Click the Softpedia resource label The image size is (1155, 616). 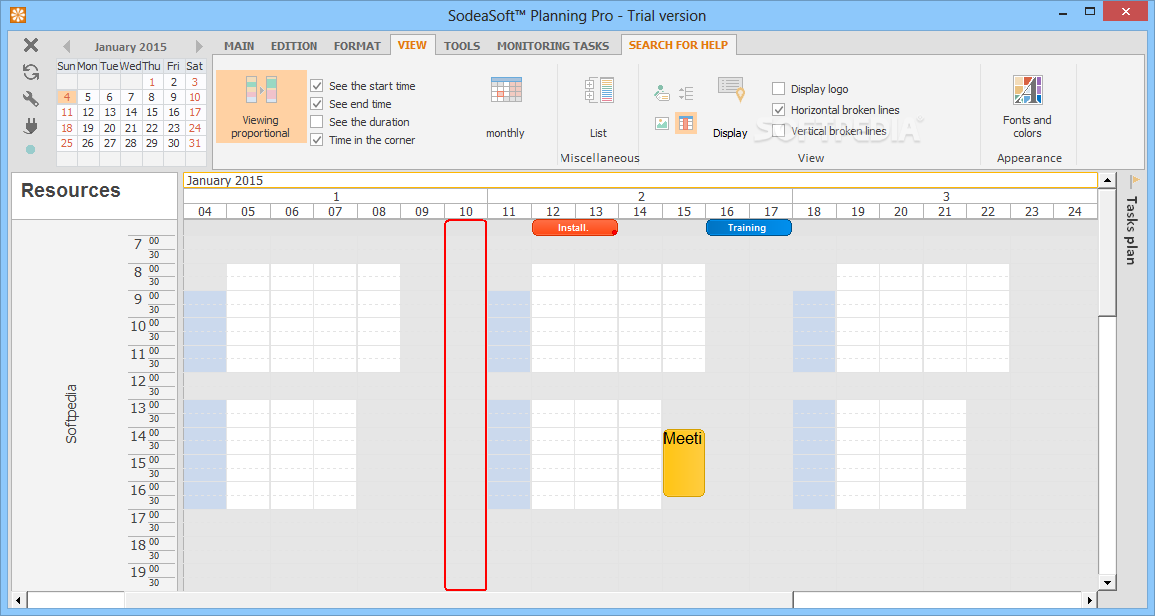click(71, 414)
